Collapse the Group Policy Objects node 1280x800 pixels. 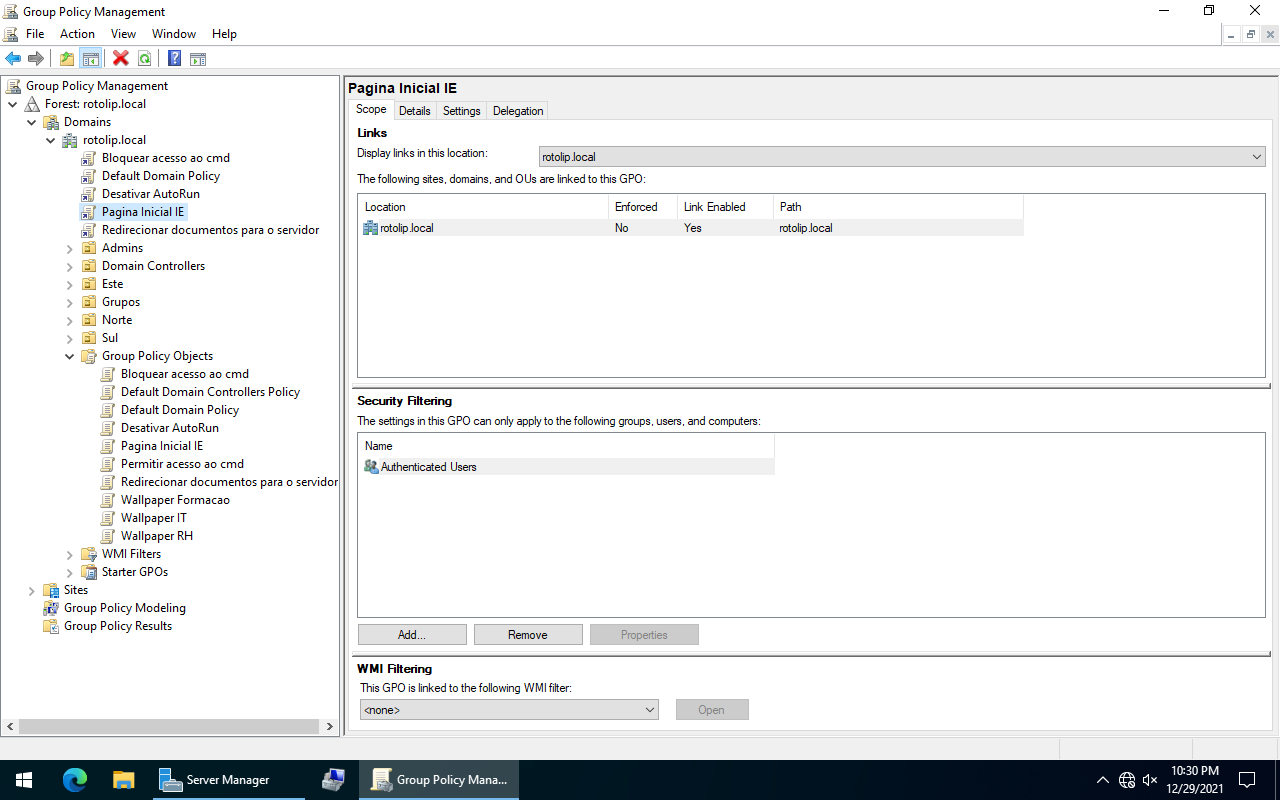pyautogui.click(x=70, y=356)
